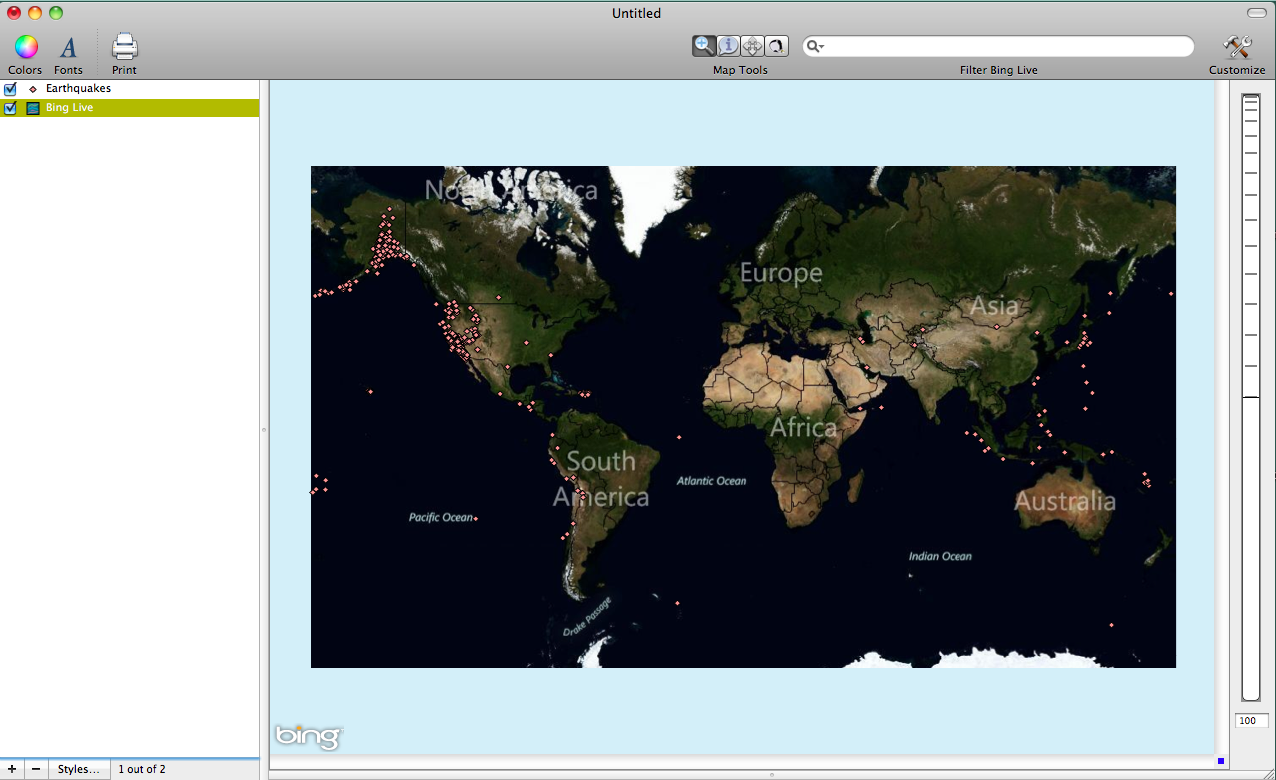Click the zoom value field showing 100

coord(1251,721)
